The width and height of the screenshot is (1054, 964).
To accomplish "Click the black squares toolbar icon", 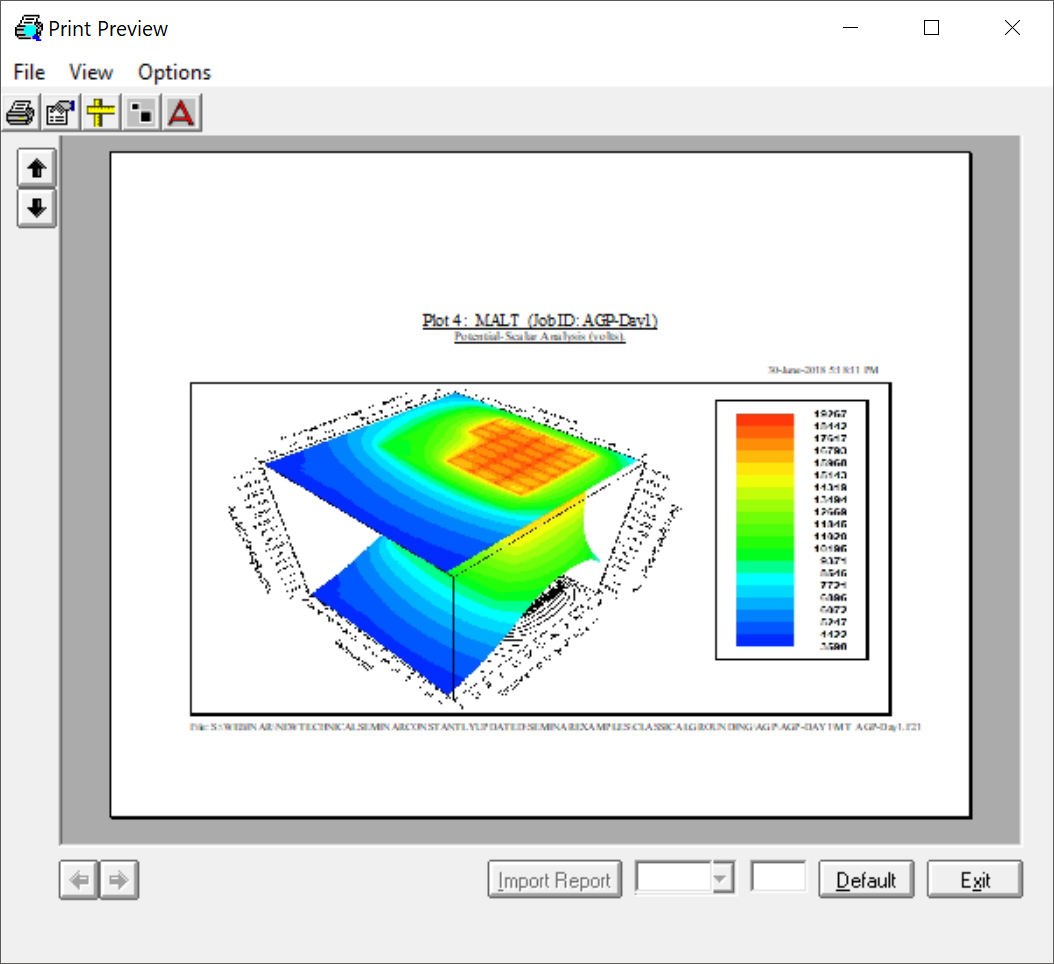I will pyautogui.click(x=141, y=113).
